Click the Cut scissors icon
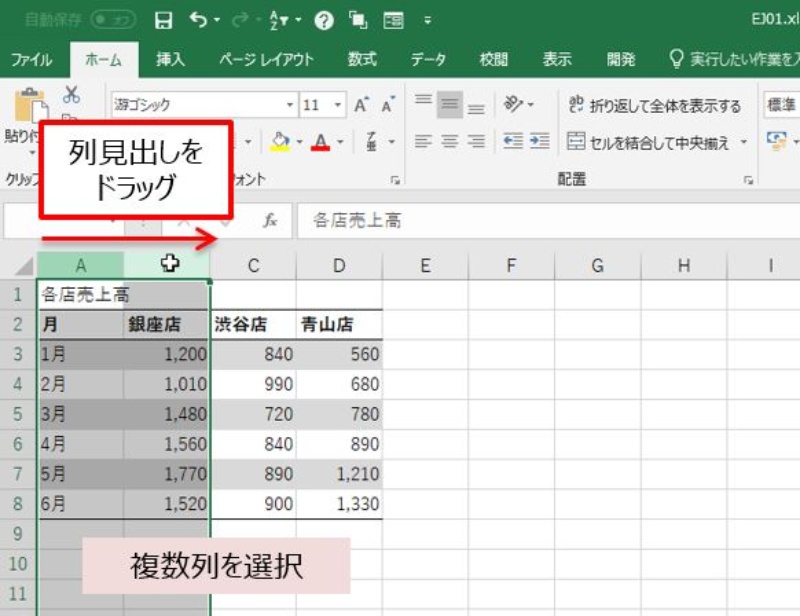 (71, 95)
